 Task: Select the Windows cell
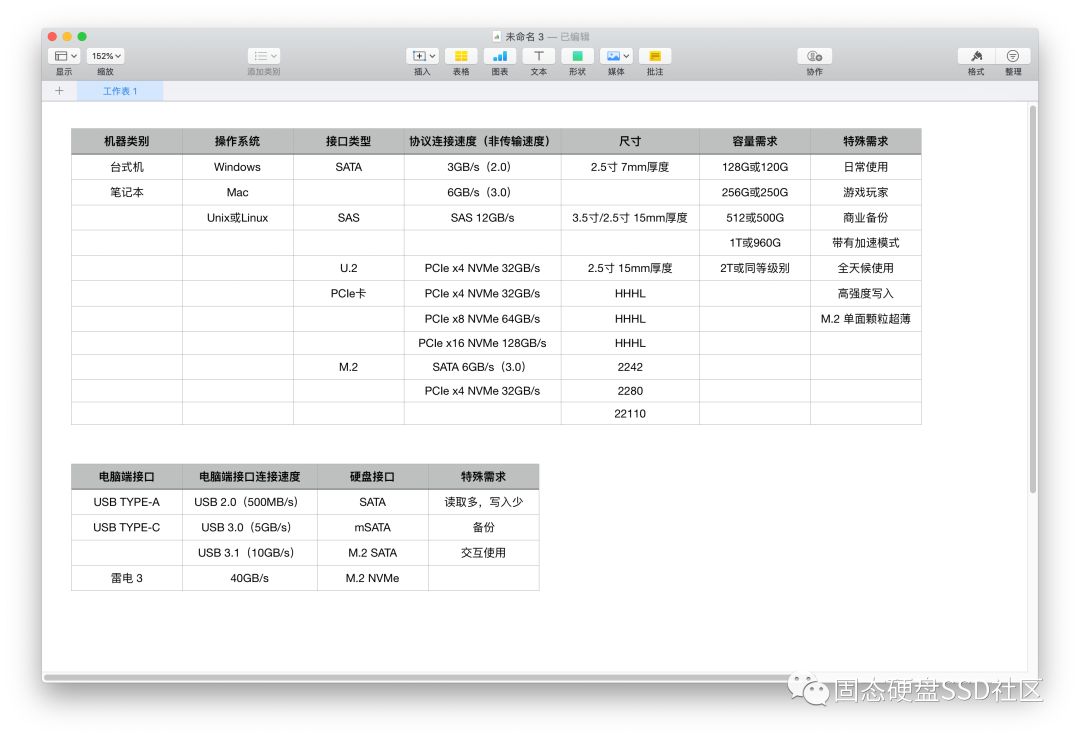238,167
